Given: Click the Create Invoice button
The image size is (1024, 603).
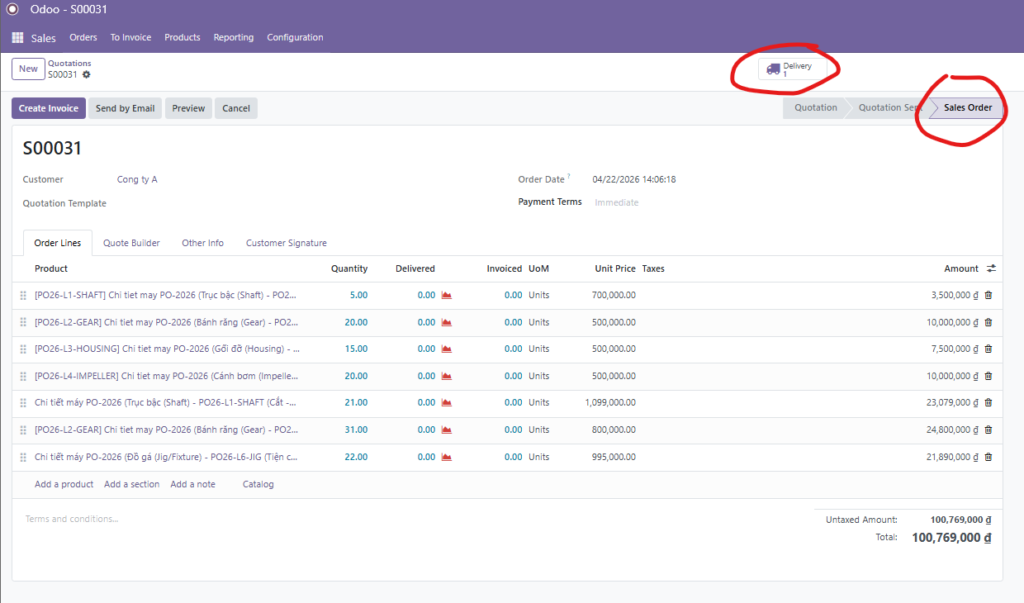Looking at the screenshot, I should 48,108.
